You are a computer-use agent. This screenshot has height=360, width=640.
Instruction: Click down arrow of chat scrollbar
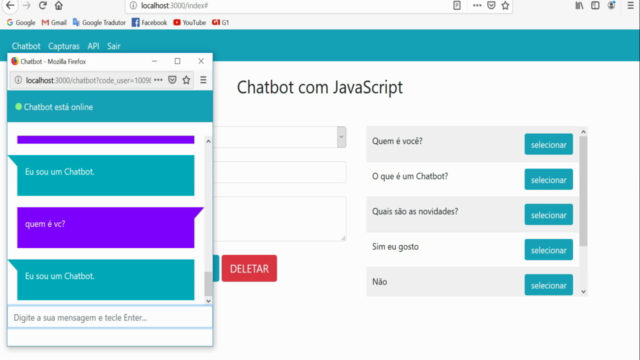208,301
